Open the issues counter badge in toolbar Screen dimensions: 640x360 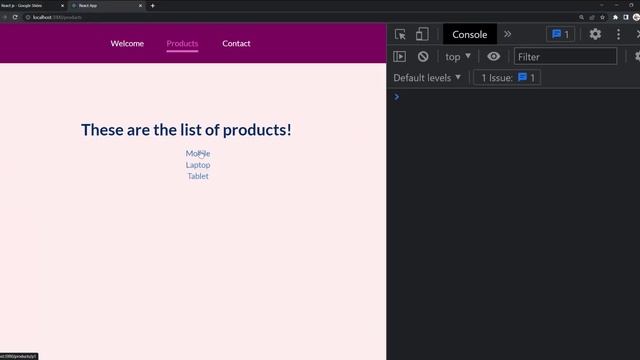(x=560, y=34)
